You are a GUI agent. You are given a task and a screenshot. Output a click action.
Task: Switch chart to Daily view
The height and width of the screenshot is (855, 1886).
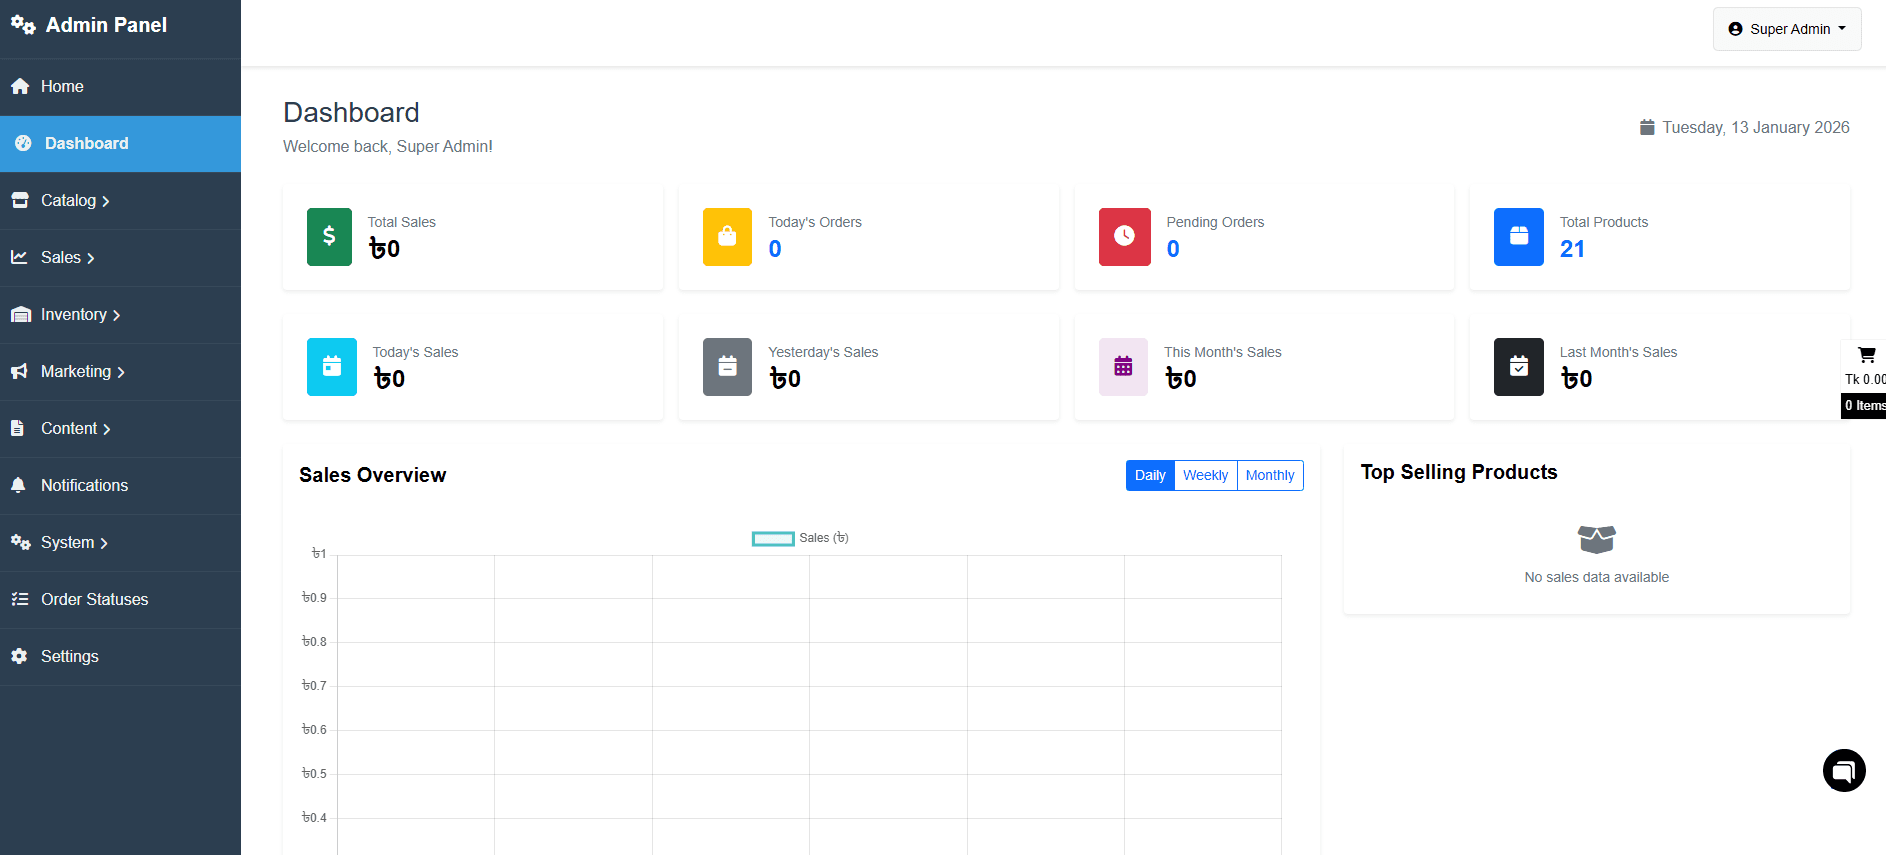click(1150, 475)
